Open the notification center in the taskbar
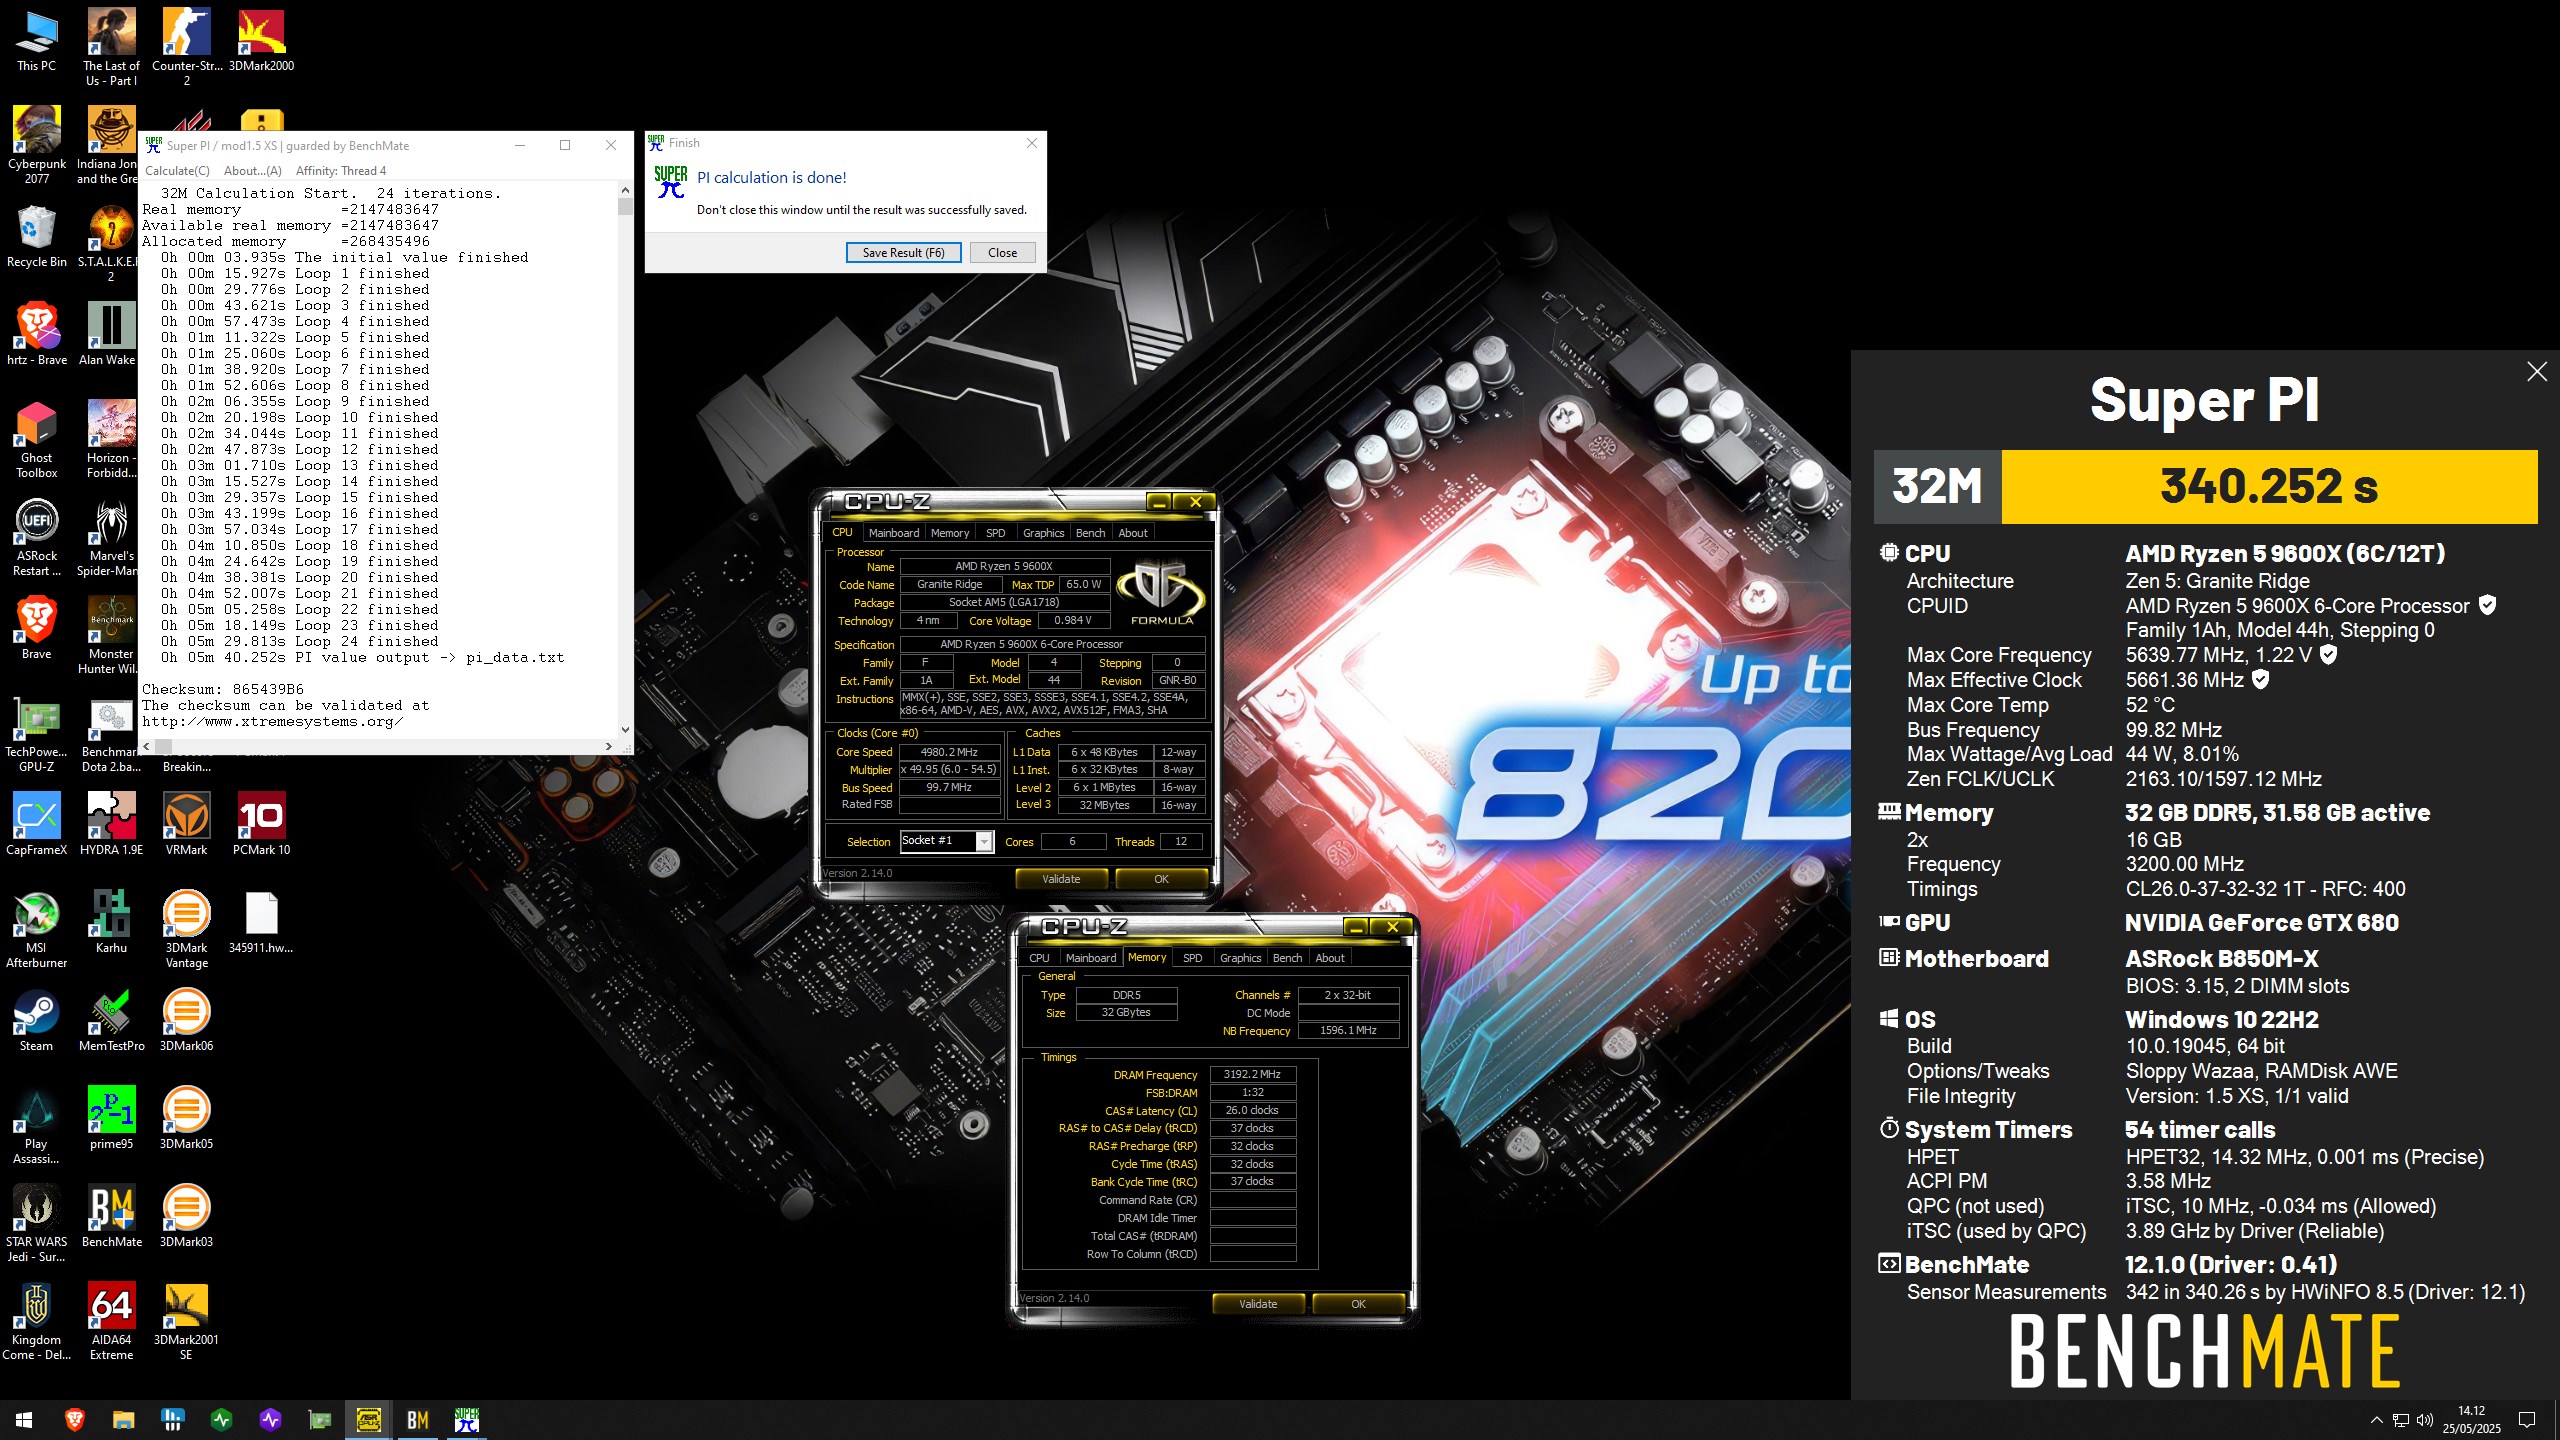The width and height of the screenshot is (2560, 1440). click(2527, 1420)
